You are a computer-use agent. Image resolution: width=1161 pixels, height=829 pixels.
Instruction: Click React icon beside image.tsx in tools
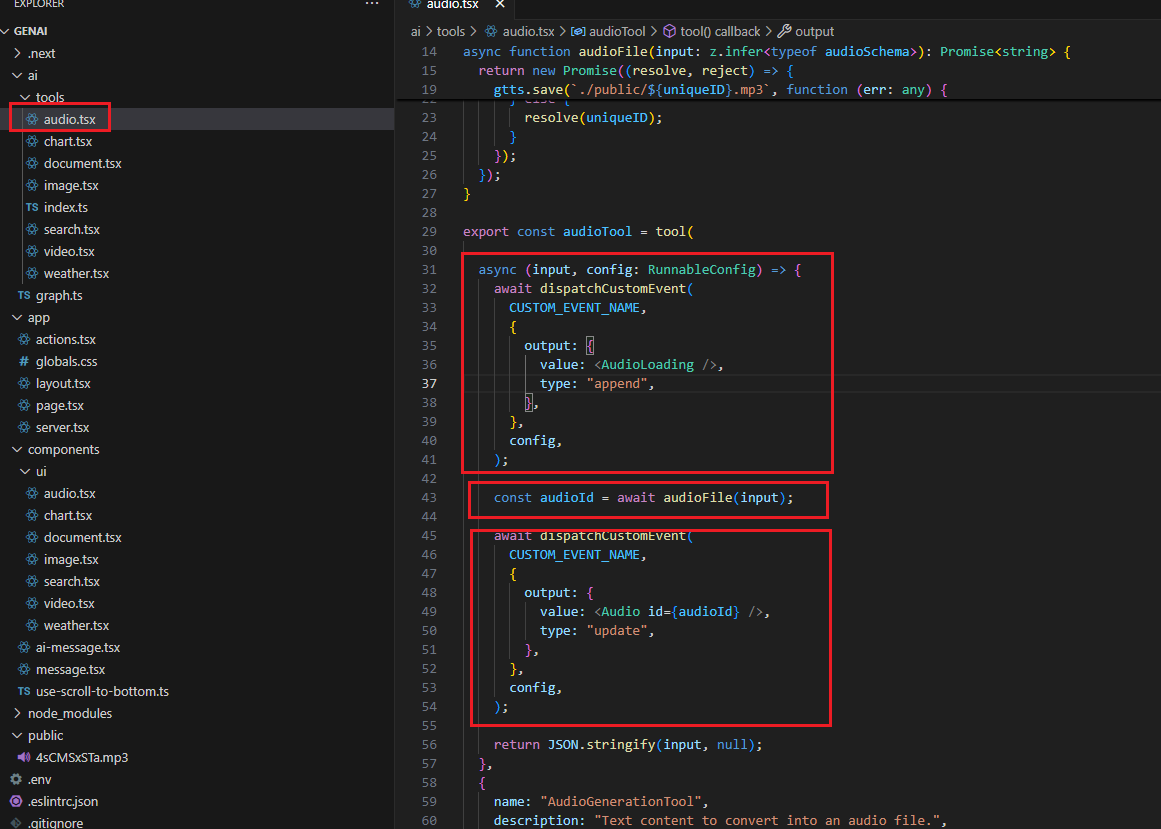pyautogui.click(x=32, y=186)
